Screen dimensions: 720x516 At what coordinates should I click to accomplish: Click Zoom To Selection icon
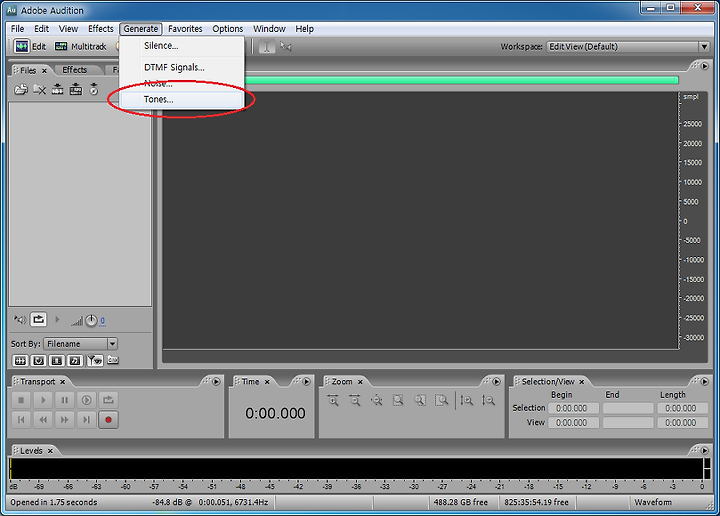tap(398, 400)
